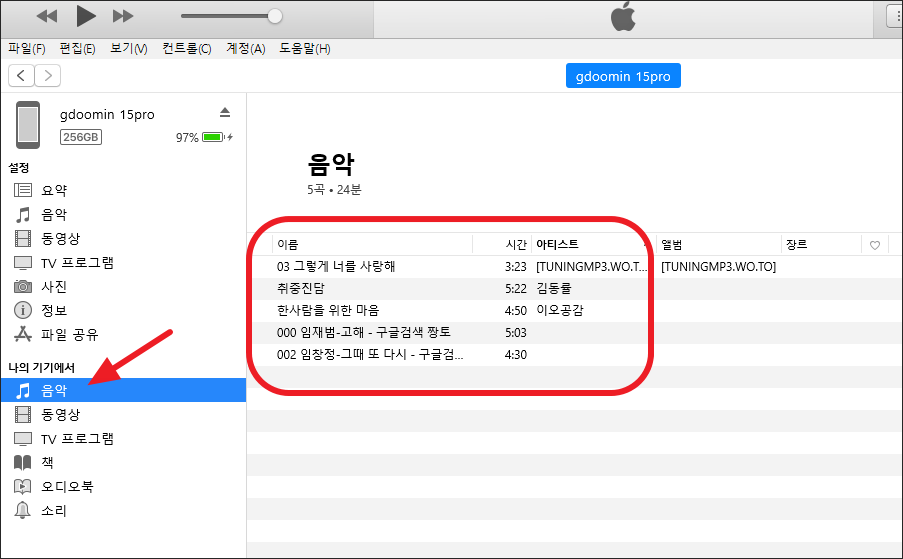Viewport: 903px width, 559px height.
Task: Go forward with the right chevron button
Action: pos(48,75)
